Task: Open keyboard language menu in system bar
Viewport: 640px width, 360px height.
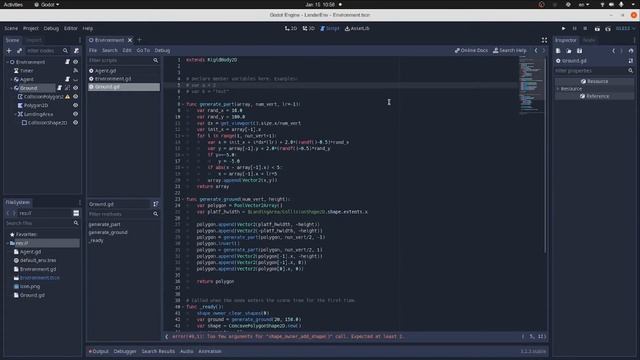Action: point(584,4)
